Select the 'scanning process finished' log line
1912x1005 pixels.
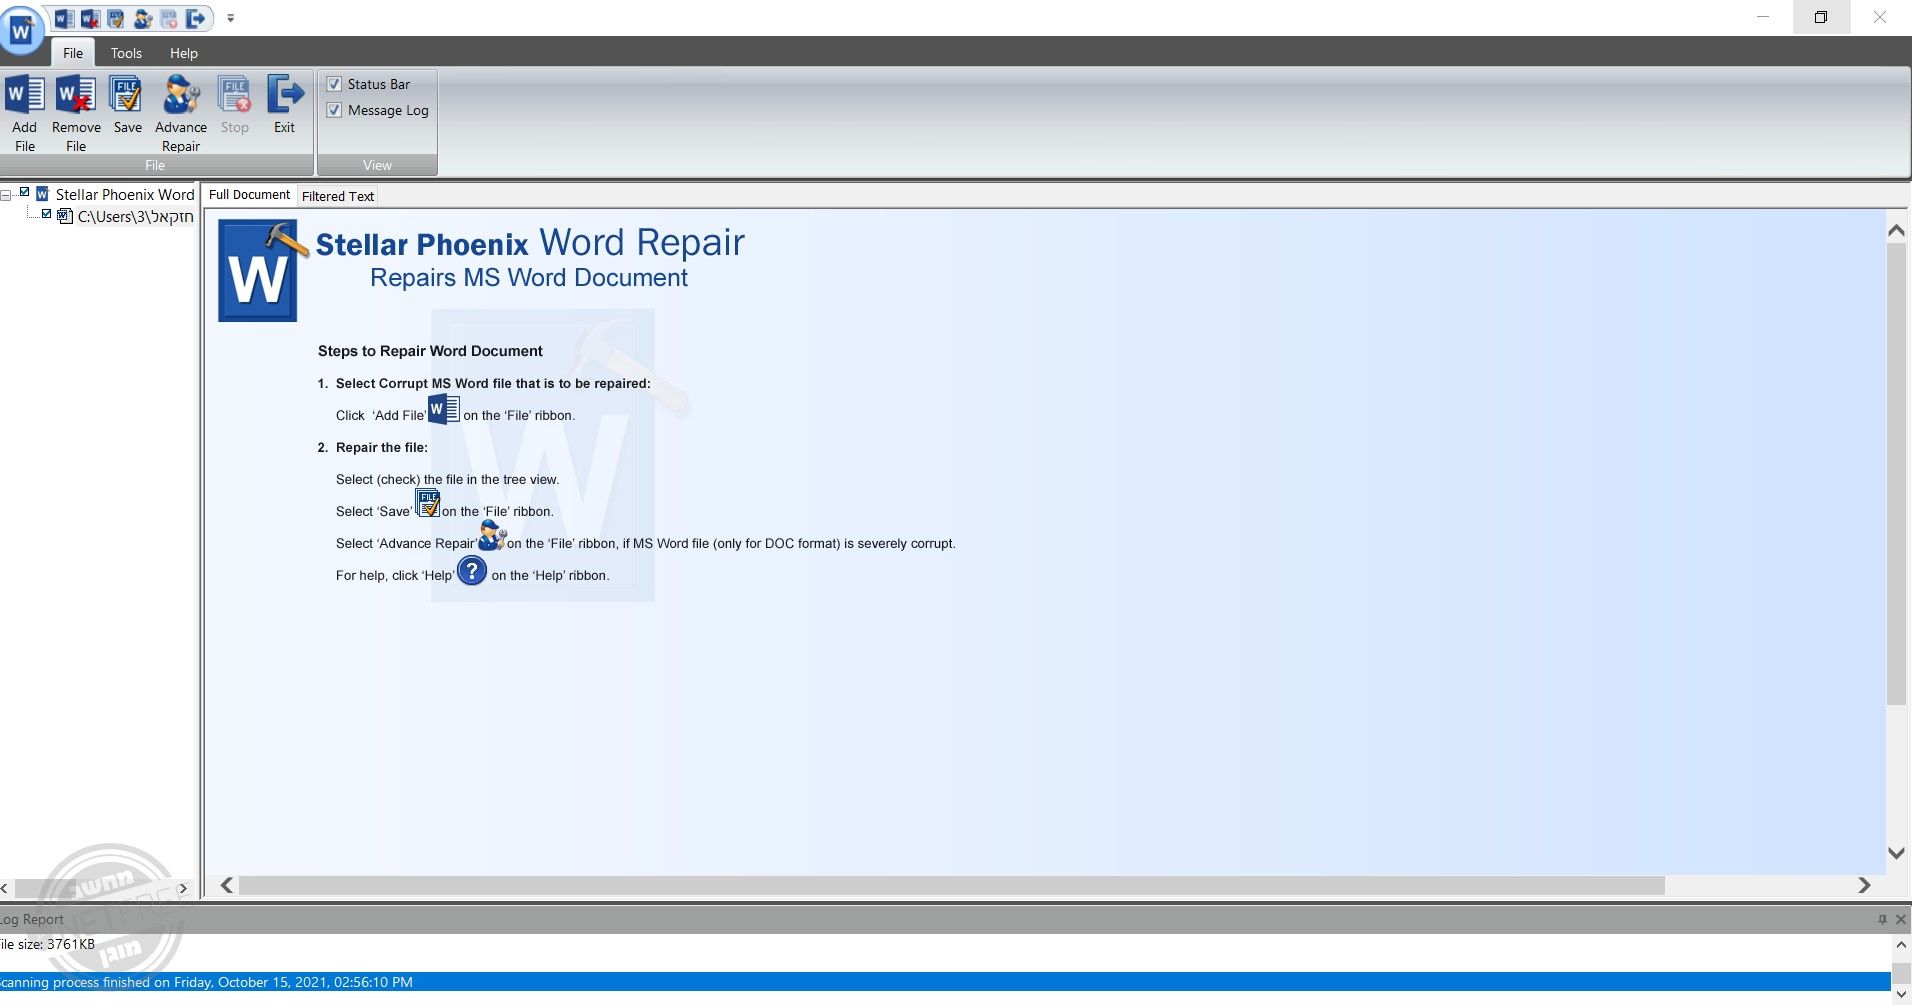click(x=945, y=982)
